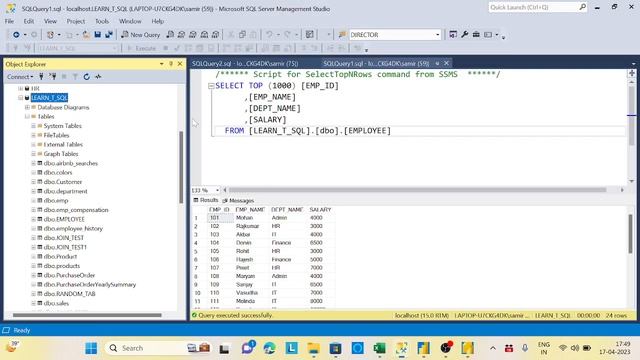Open the DIRECTOR find combo box dropdown

click(438, 35)
